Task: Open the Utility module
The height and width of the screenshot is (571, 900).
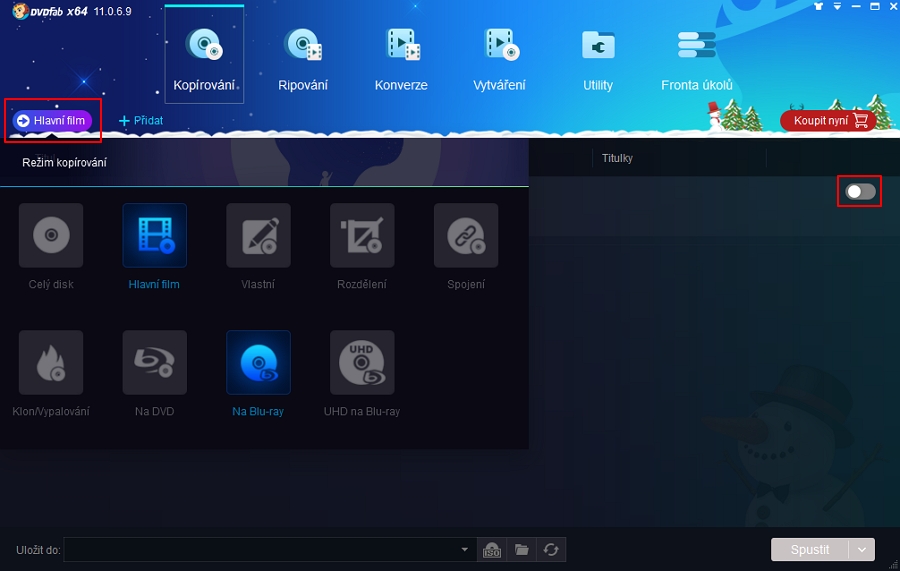Action: pos(598,60)
